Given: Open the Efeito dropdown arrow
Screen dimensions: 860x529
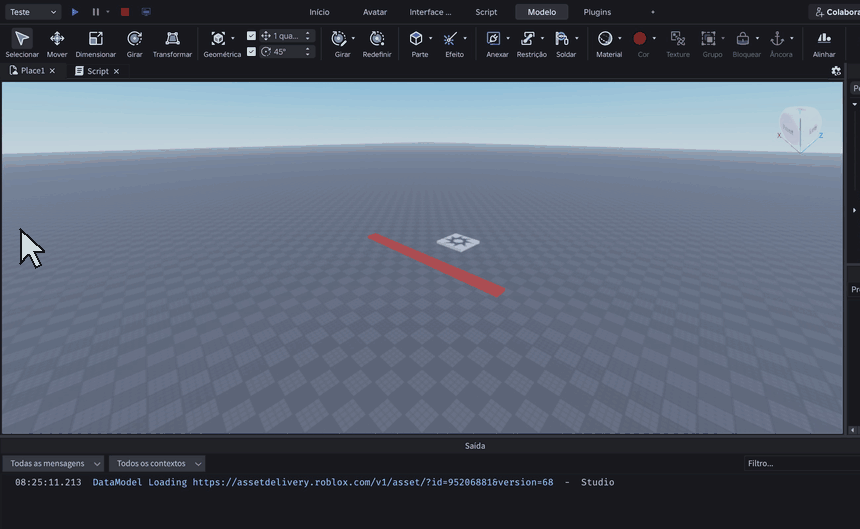Looking at the screenshot, I should (465, 38).
